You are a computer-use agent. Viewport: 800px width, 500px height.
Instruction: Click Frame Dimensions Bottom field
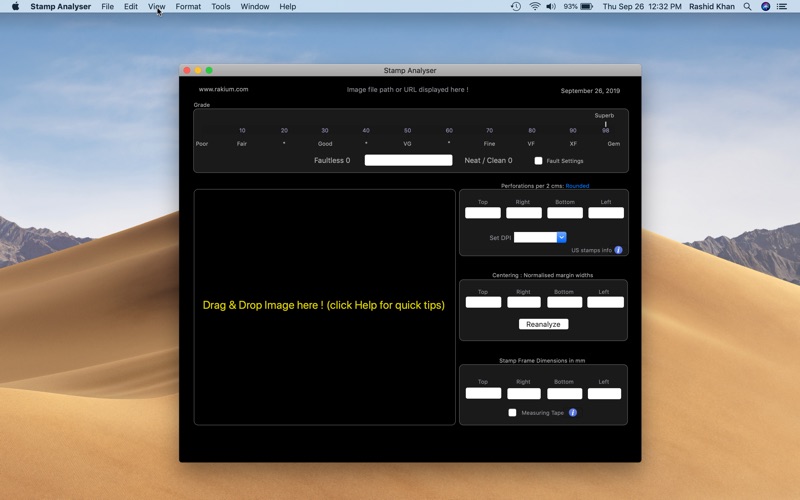pyautogui.click(x=564, y=393)
